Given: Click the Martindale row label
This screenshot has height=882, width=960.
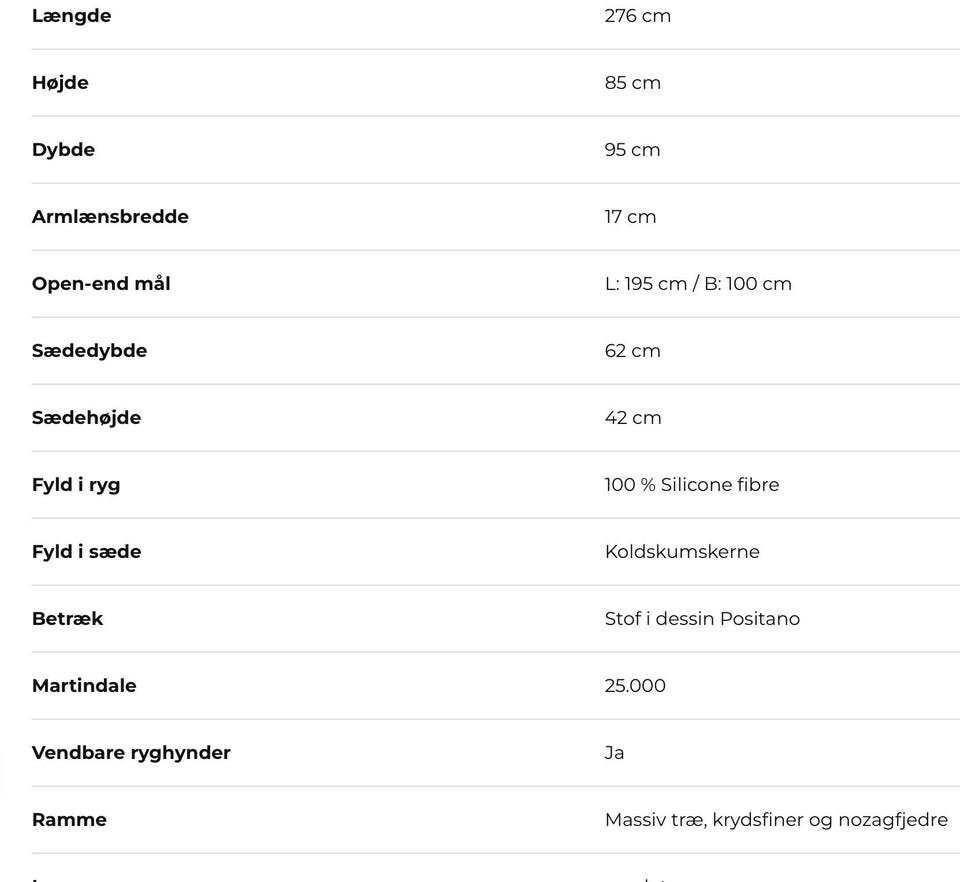Looking at the screenshot, I should [84, 686].
